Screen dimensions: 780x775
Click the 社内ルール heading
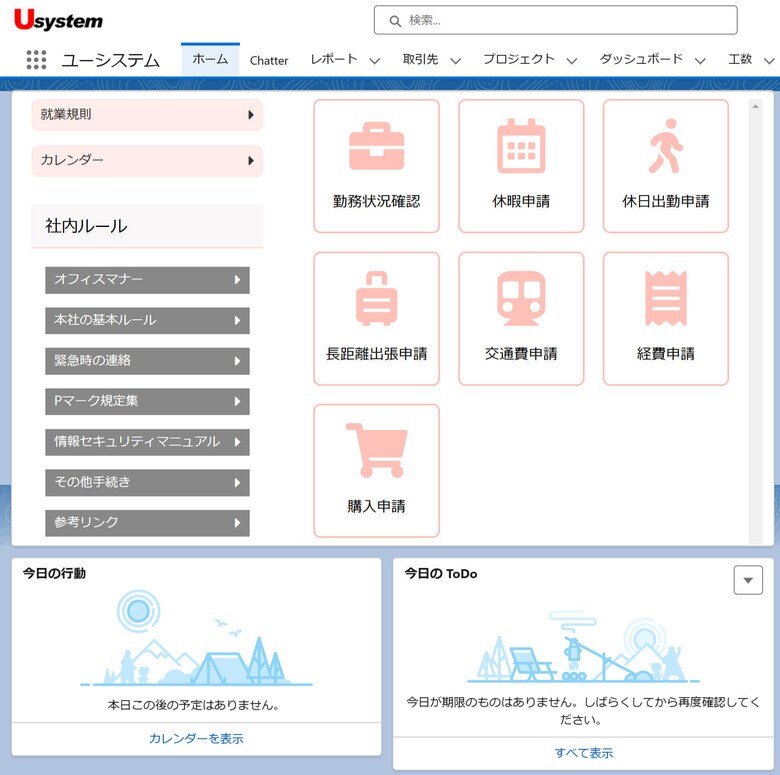point(86,226)
